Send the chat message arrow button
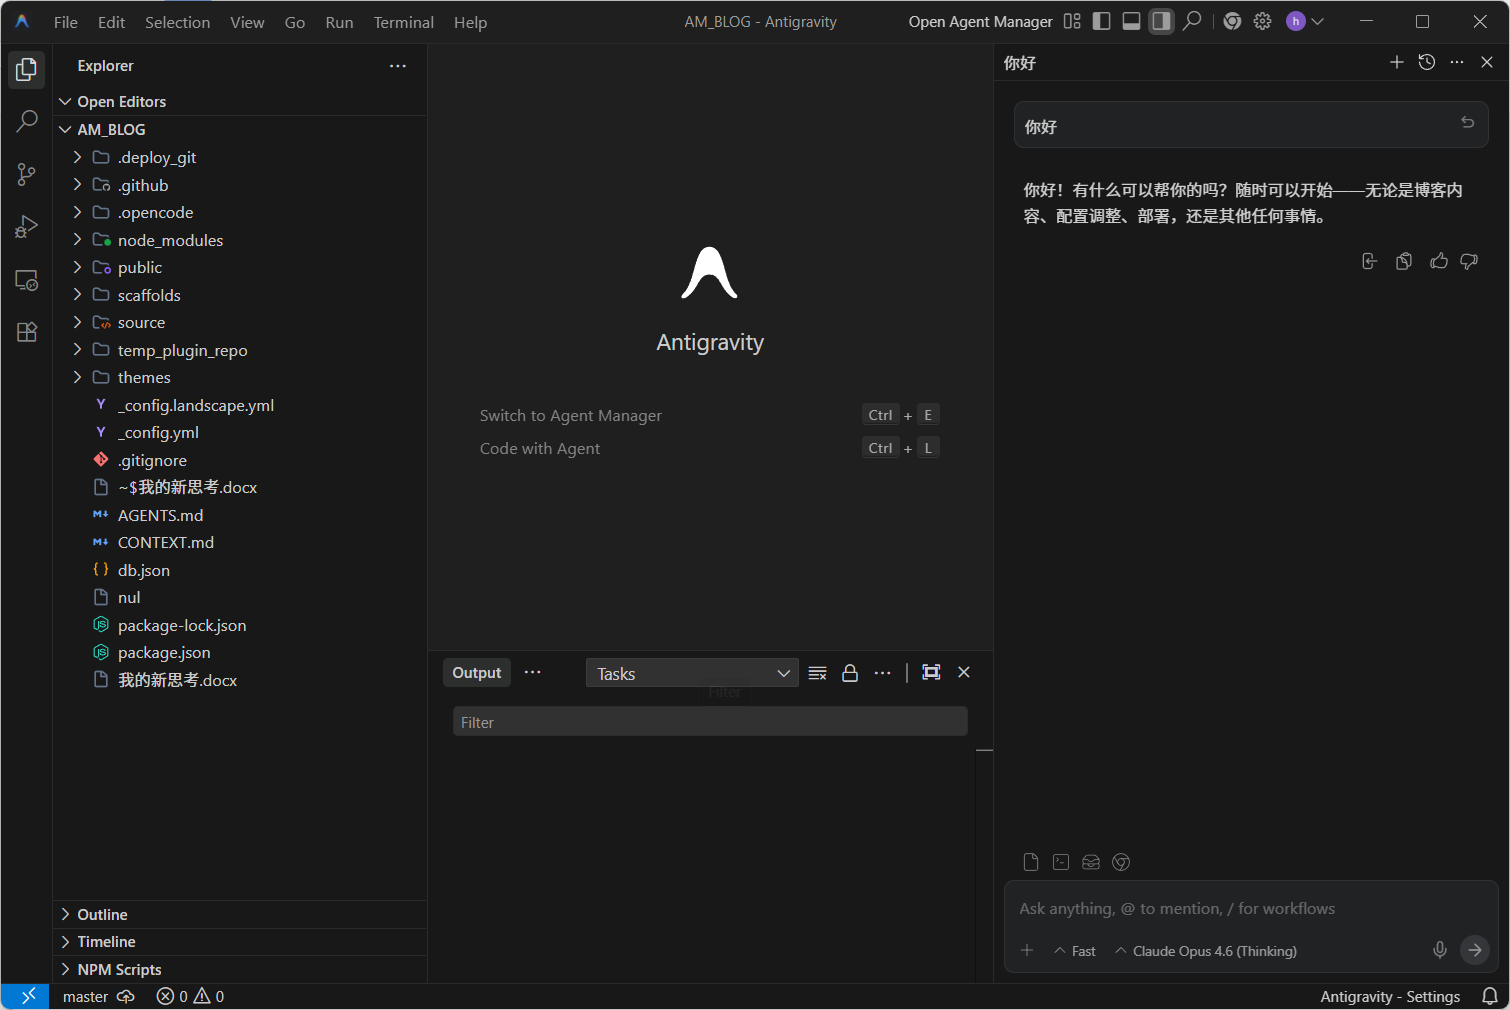Screen dimensions: 1510x1010 [x=1475, y=950]
